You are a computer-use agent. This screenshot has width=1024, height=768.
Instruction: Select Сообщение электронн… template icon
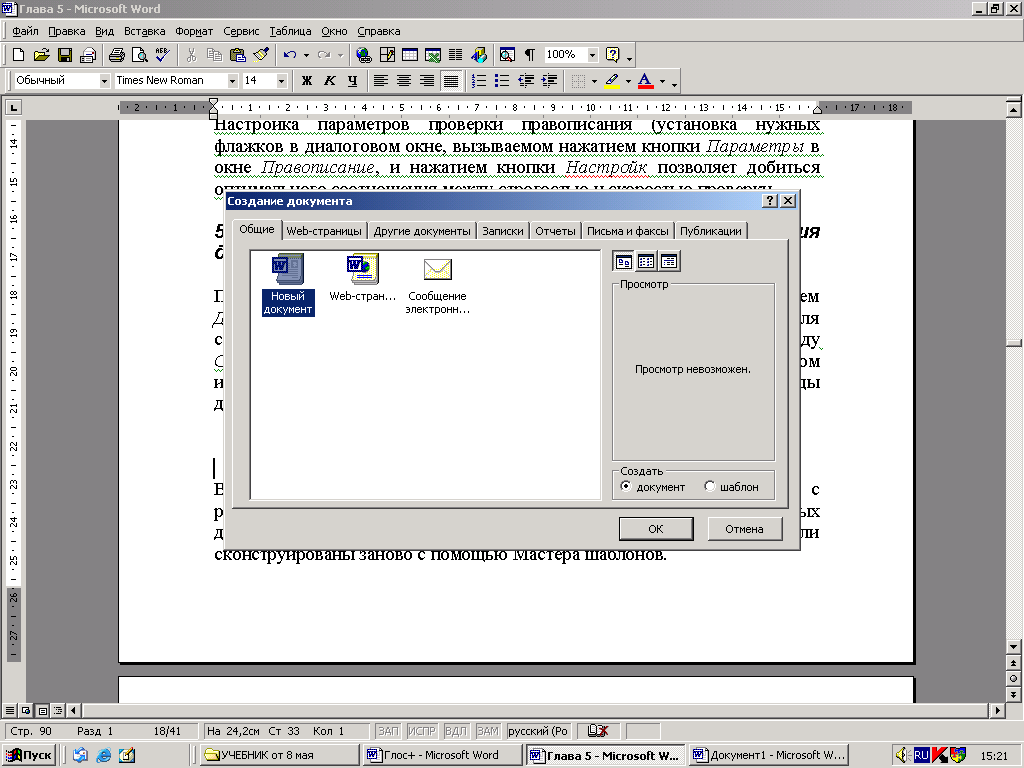click(438, 286)
